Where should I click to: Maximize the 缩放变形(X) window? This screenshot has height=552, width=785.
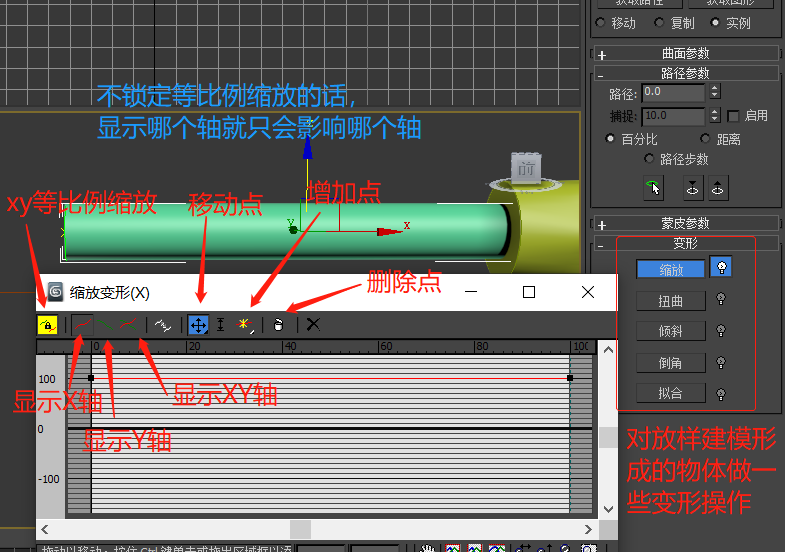tap(529, 292)
